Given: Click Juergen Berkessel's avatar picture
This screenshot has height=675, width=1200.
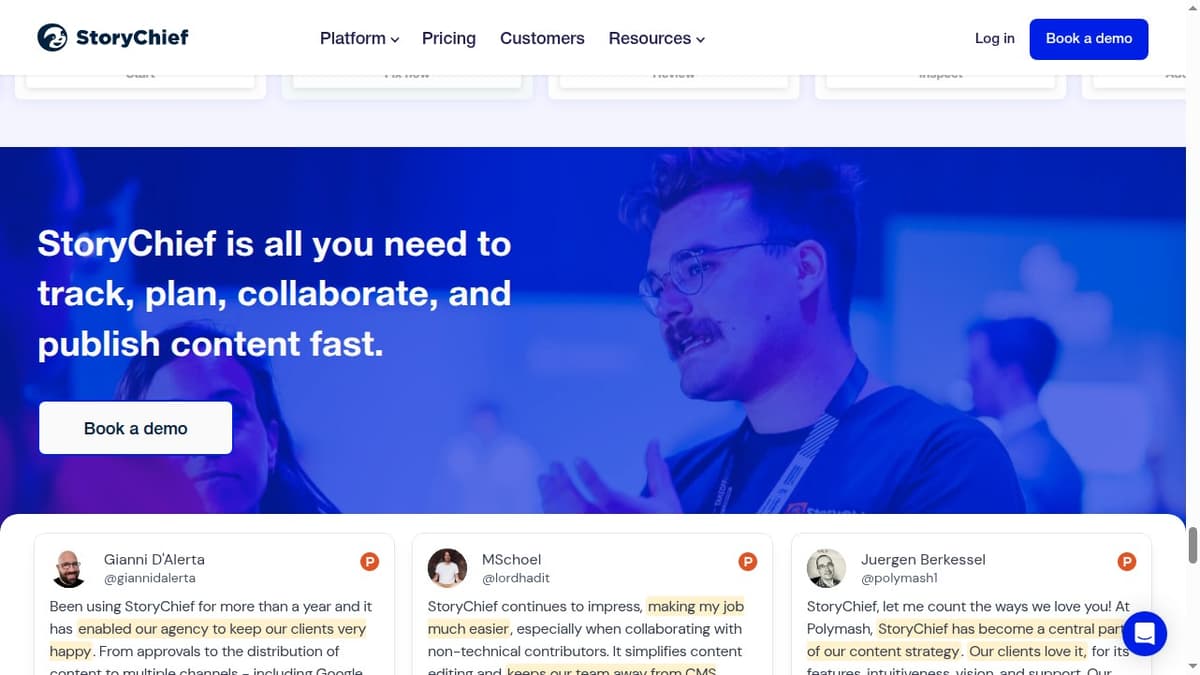Looking at the screenshot, I should tap(826, 568).
